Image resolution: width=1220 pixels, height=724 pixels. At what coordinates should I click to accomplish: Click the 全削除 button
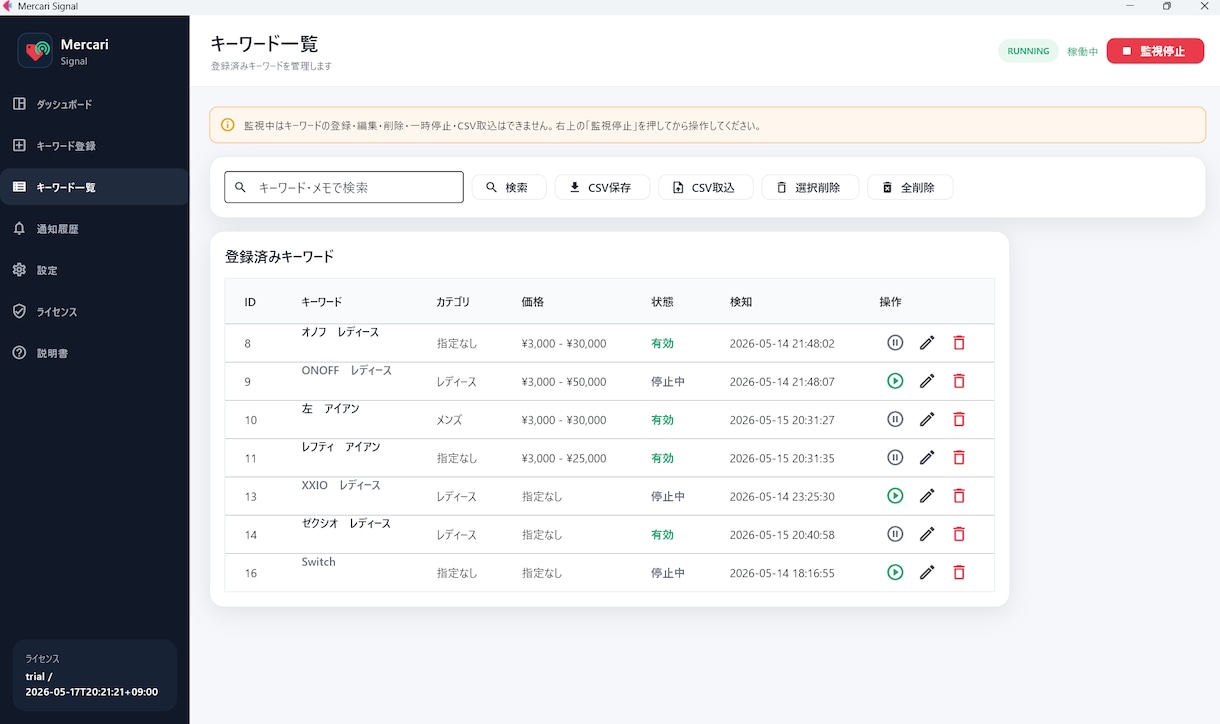910,187
